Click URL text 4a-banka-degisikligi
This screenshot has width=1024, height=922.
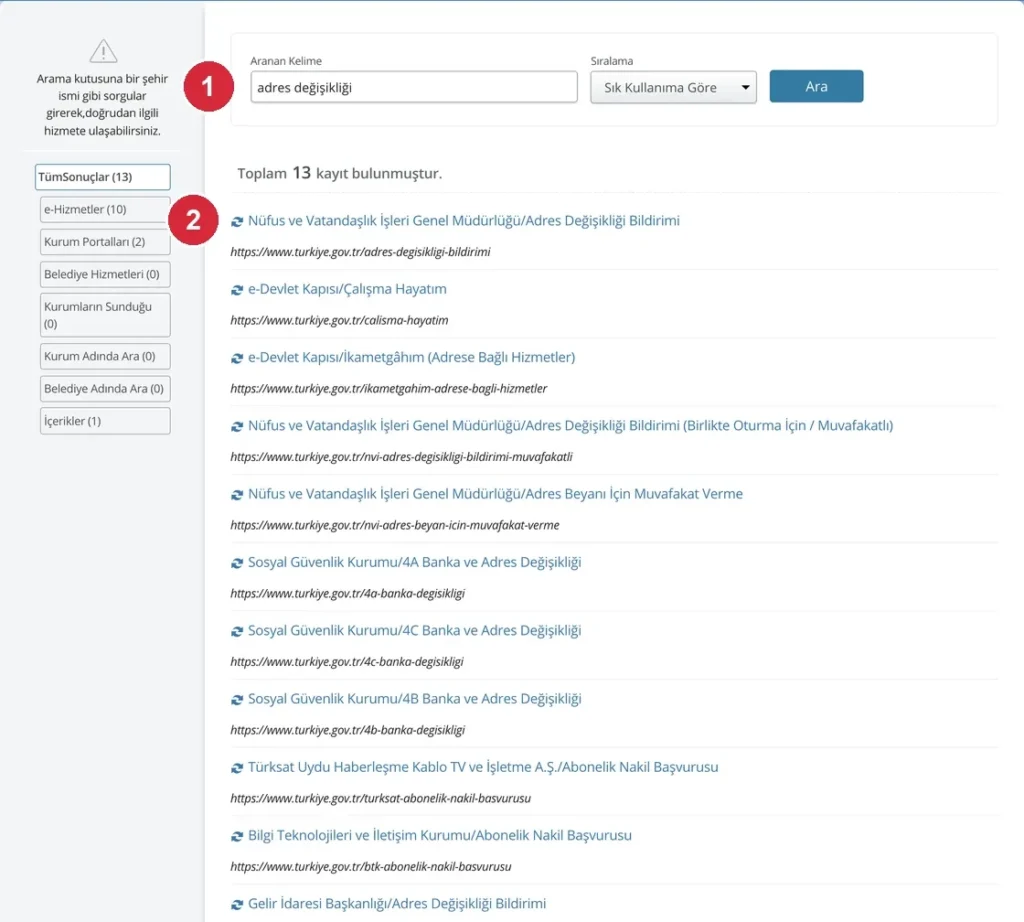pyautogui.click(x=347, y=594)
